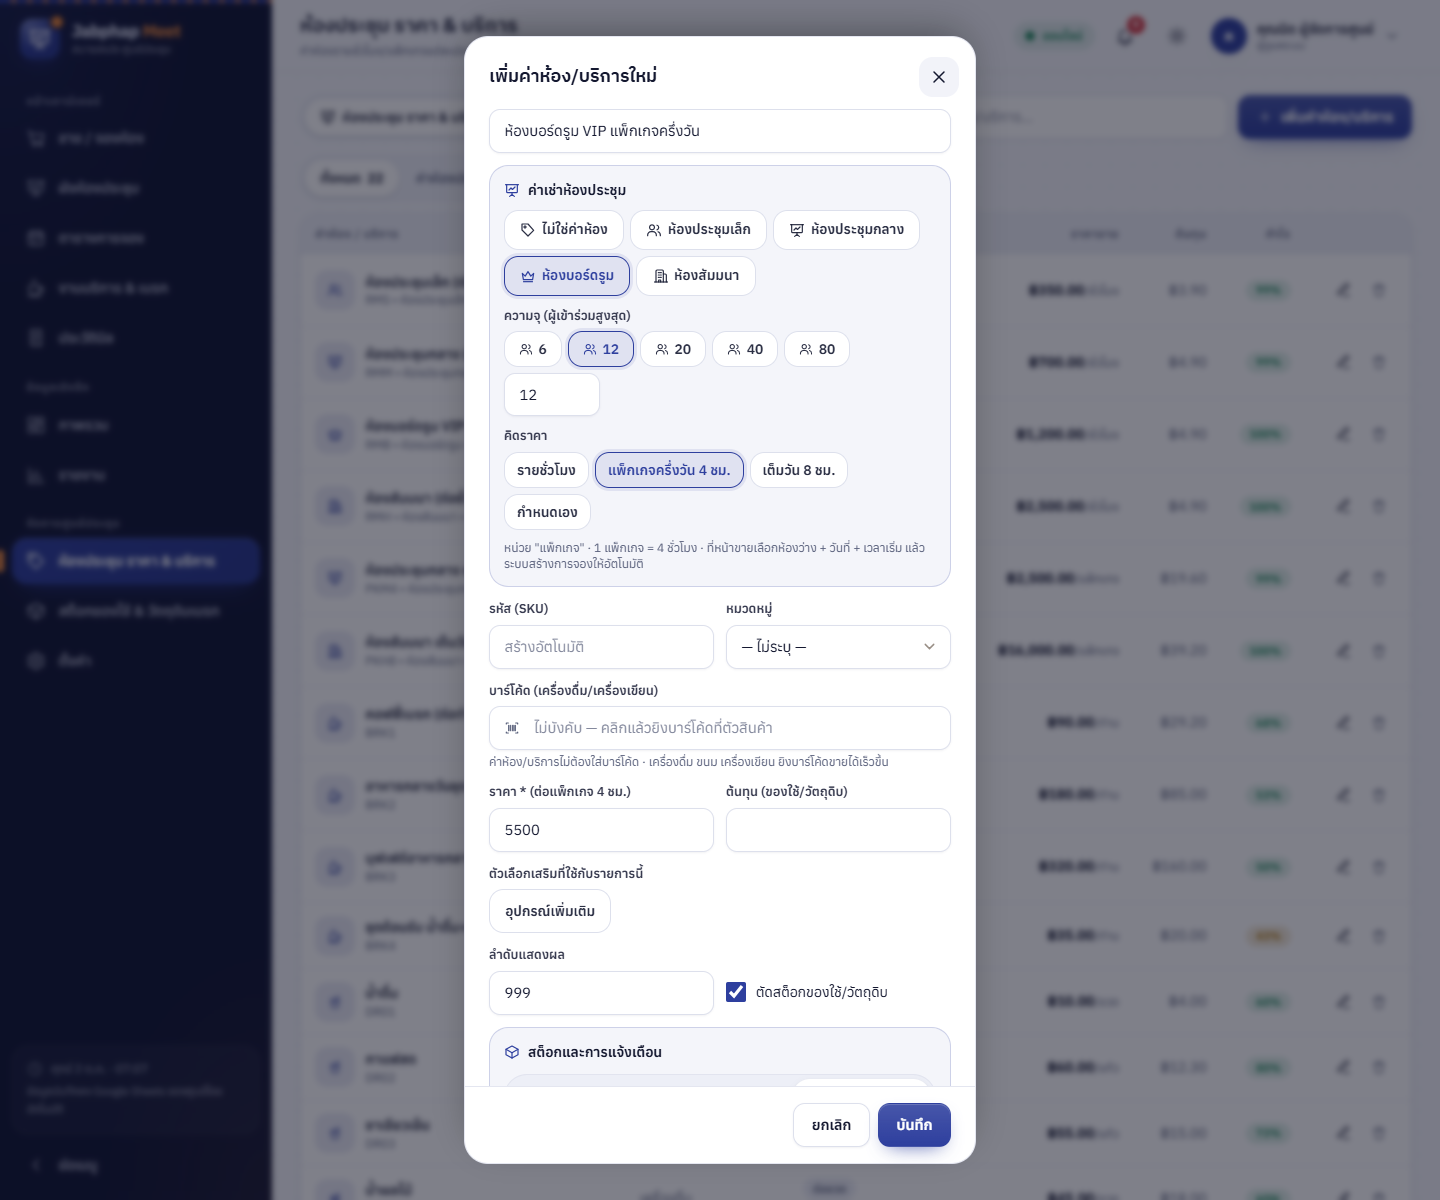Choose กำหนดเอง pricing mode
The height and width of the screenshot is (1200, 1440).
click(x=547, y=512)
